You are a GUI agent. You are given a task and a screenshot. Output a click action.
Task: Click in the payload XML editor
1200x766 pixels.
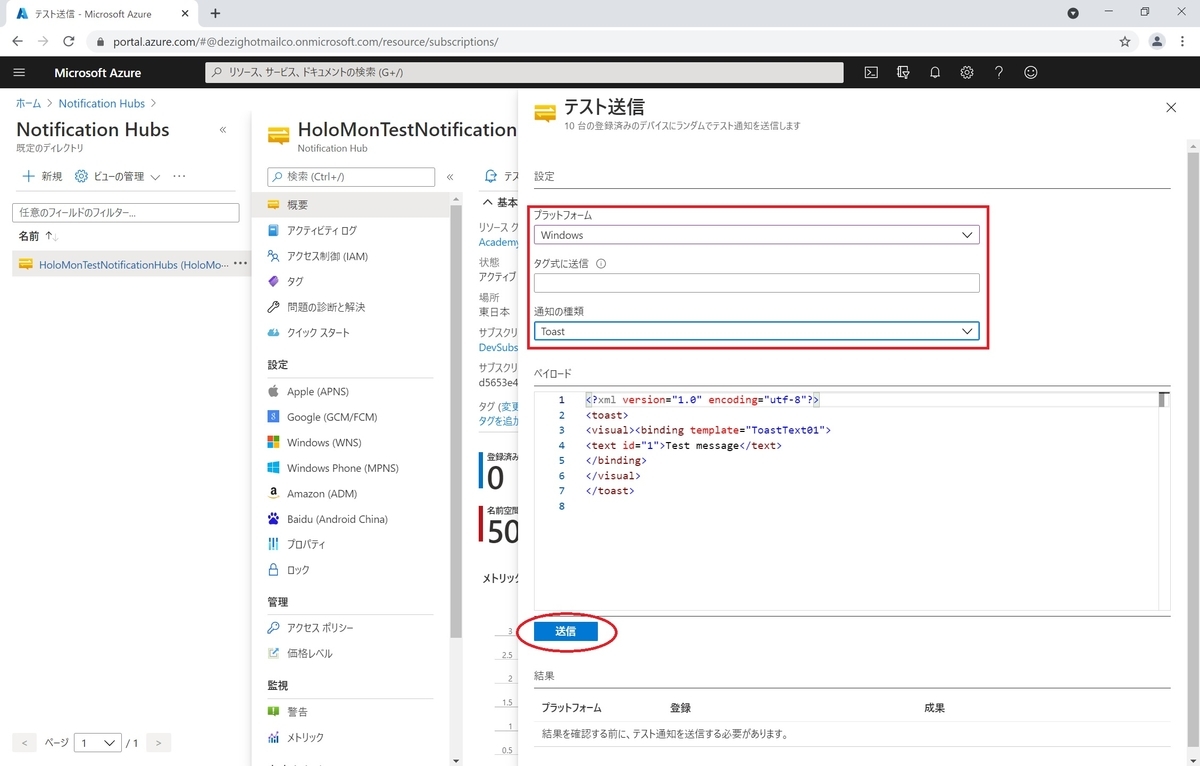tap(850, 500)
